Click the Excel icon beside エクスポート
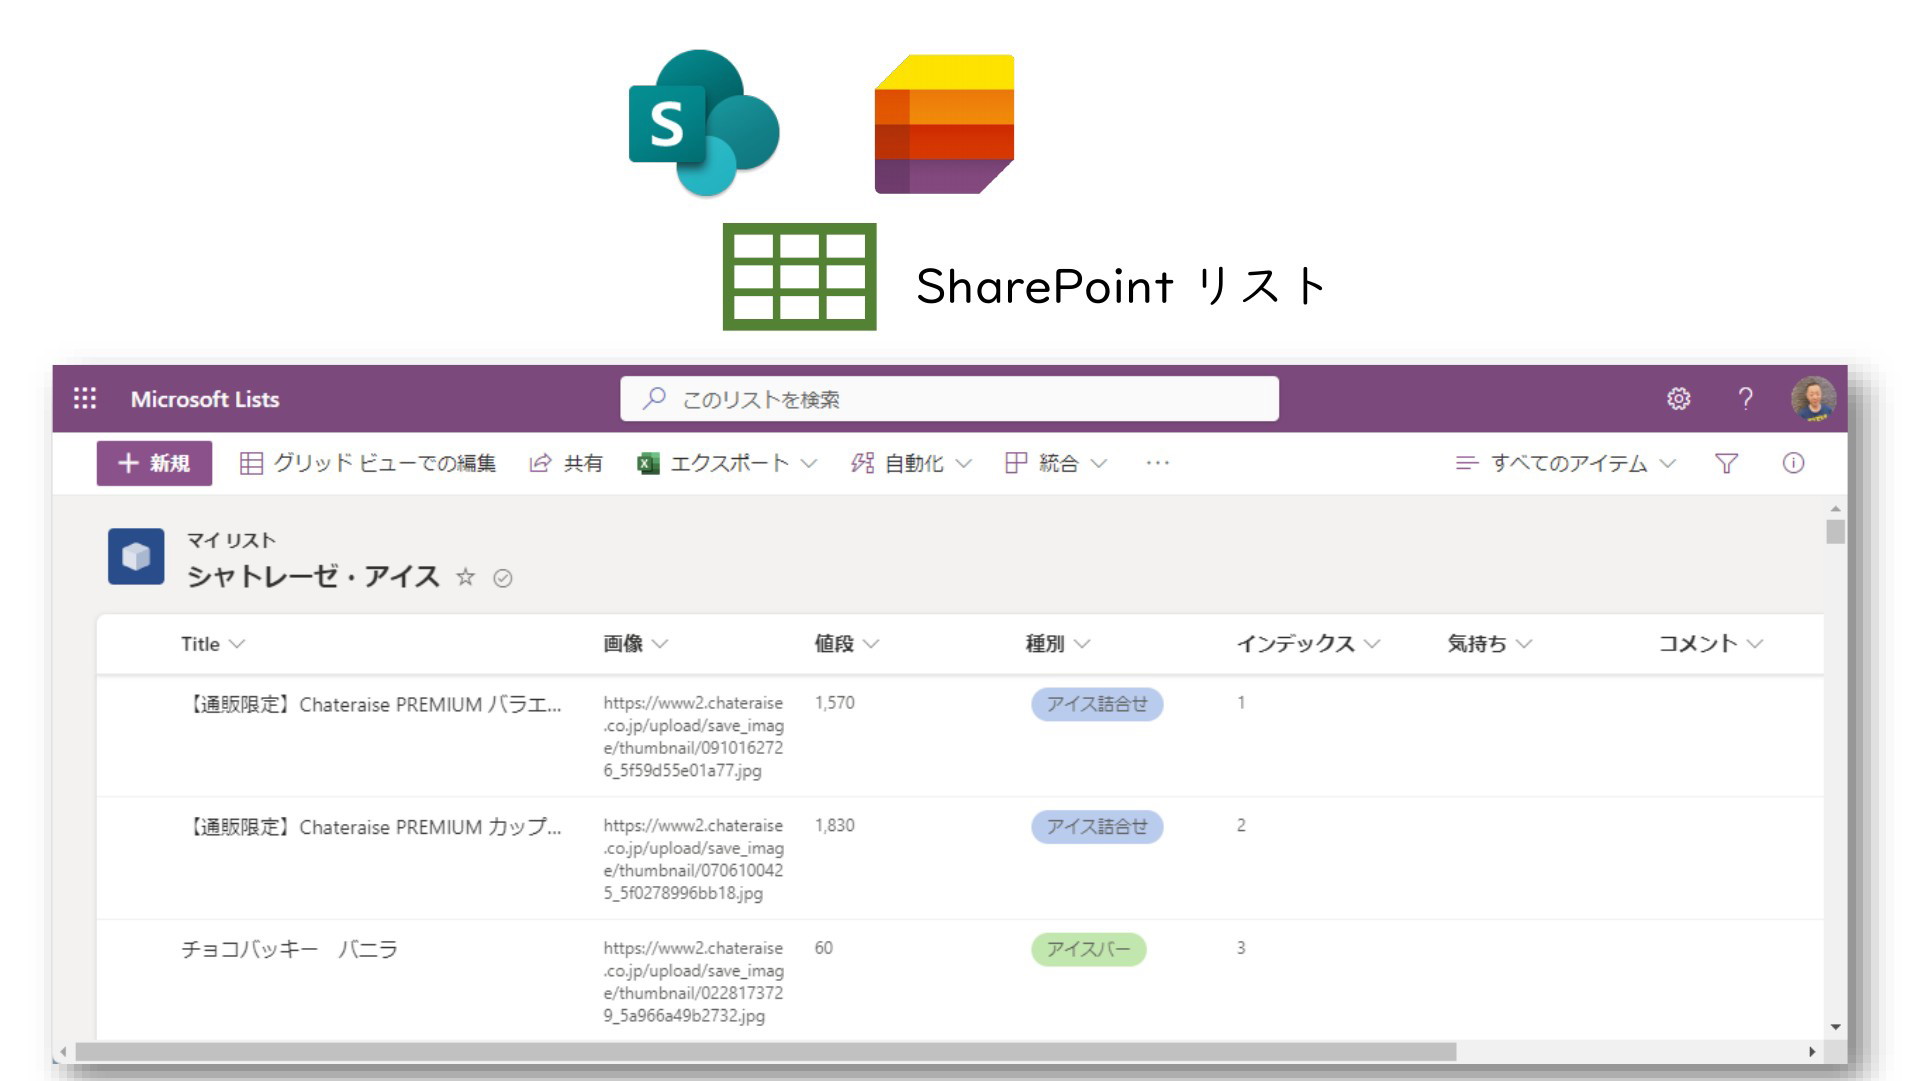 648,463
